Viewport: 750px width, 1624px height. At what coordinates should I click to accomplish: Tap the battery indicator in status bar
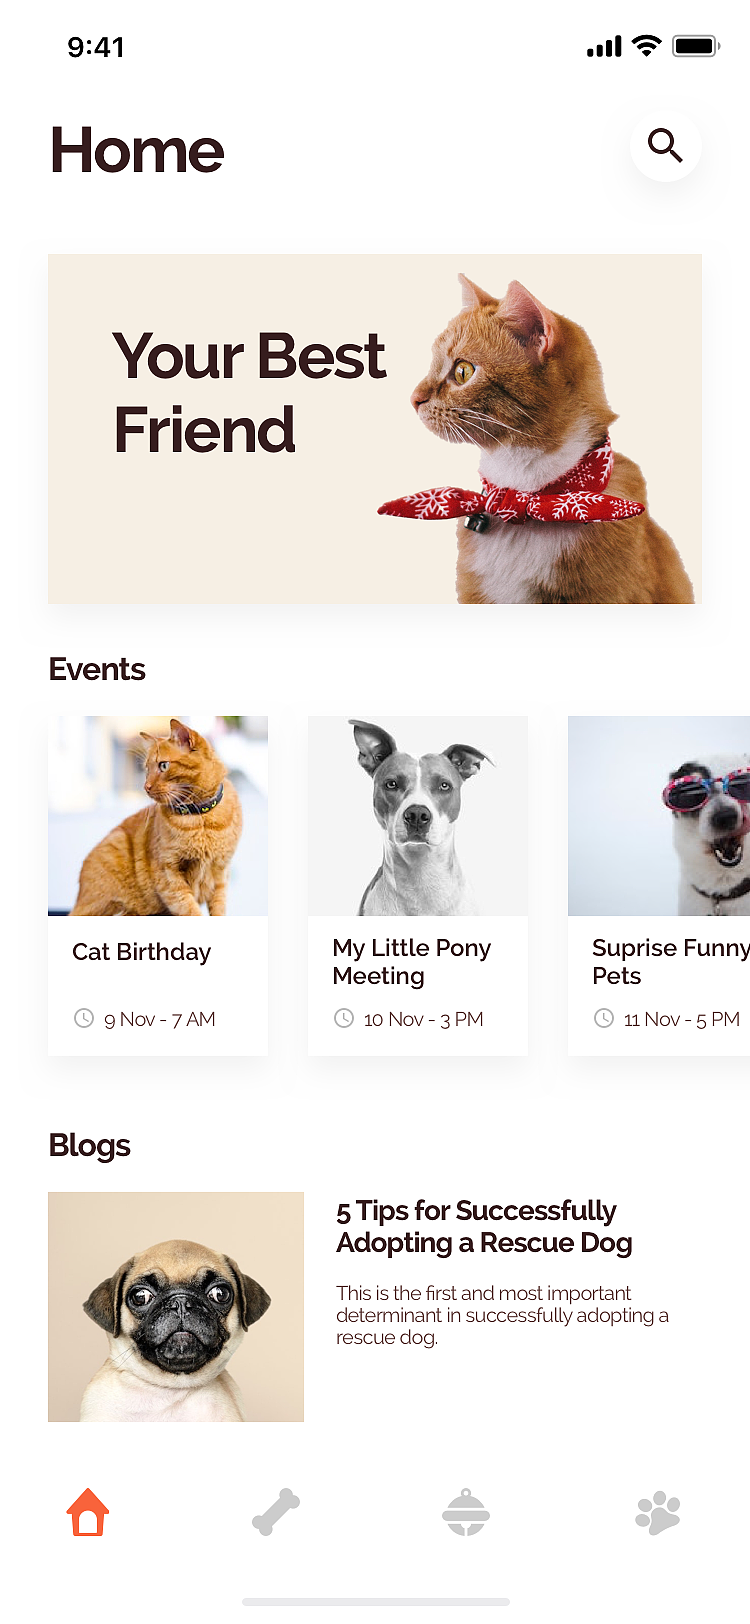[x=696, y=46]
